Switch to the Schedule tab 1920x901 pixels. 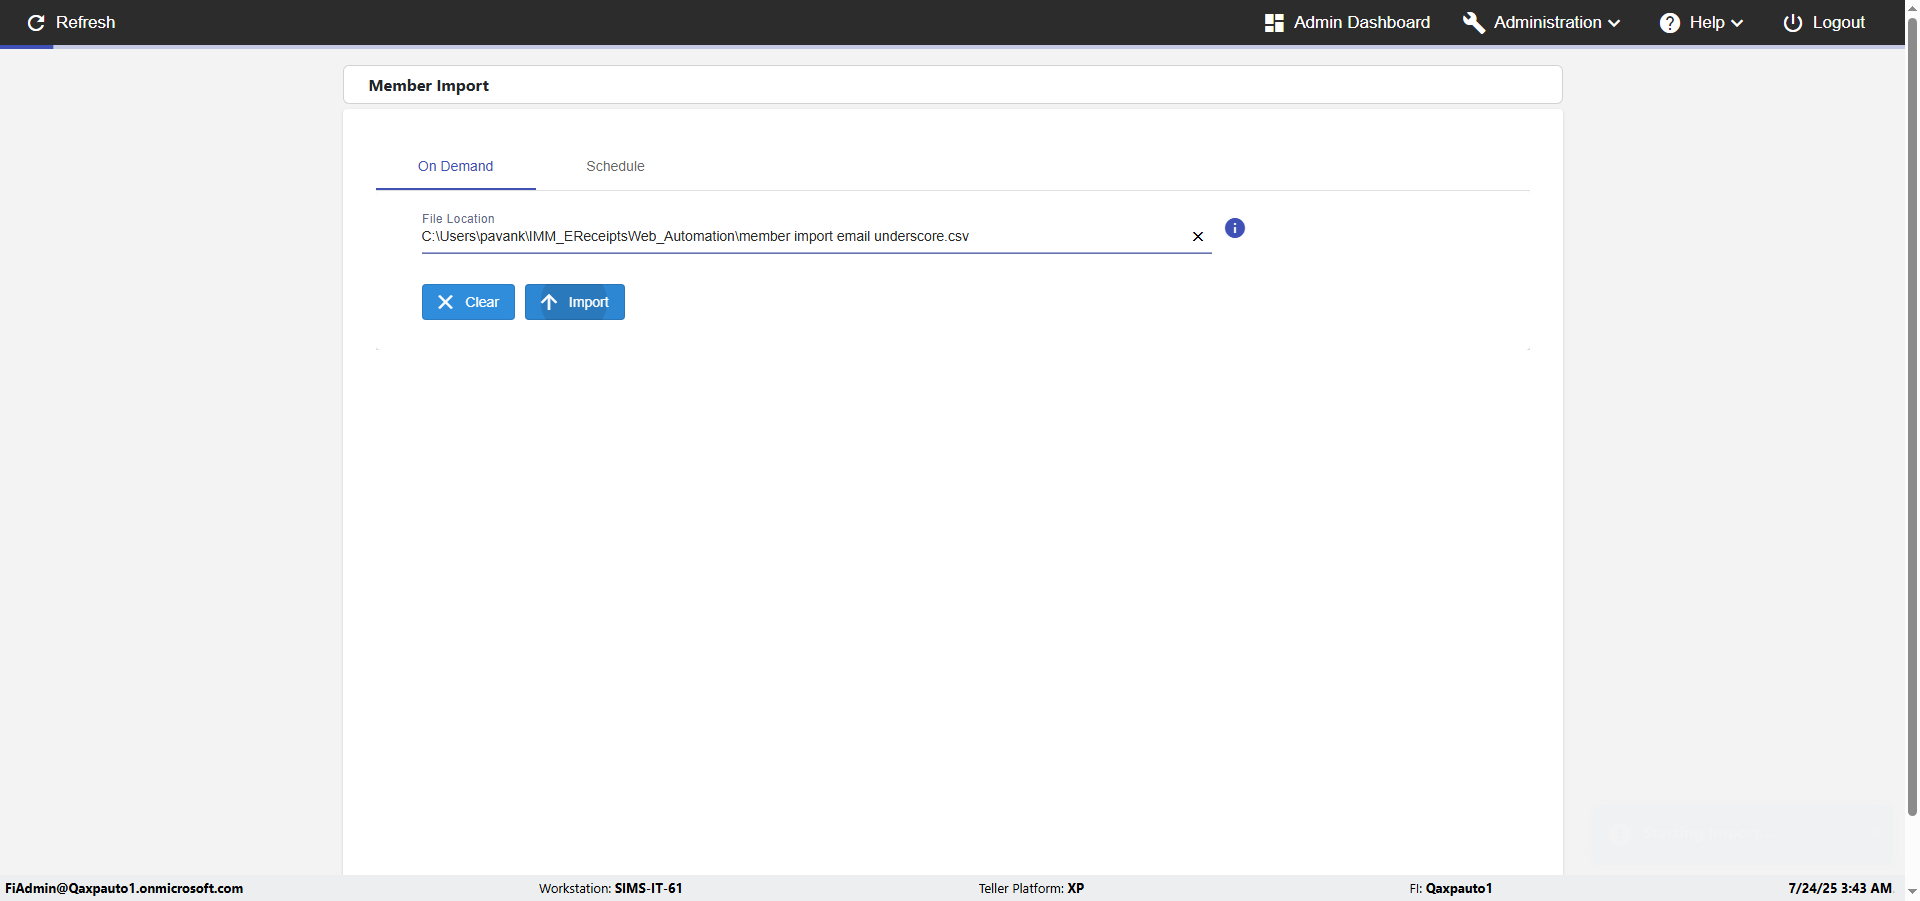615,166
